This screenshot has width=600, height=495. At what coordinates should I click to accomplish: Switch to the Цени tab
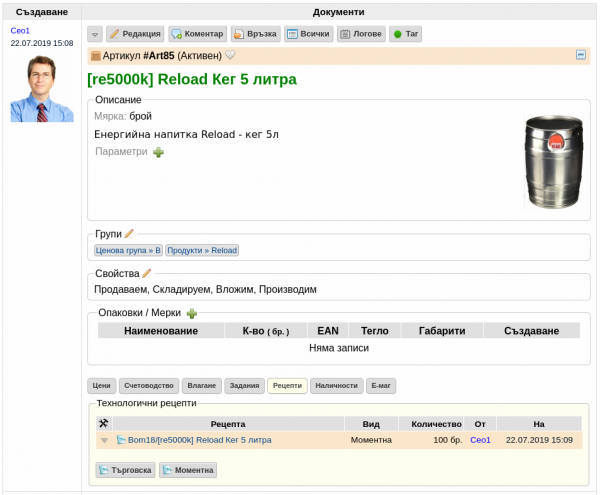coord(101,386)
